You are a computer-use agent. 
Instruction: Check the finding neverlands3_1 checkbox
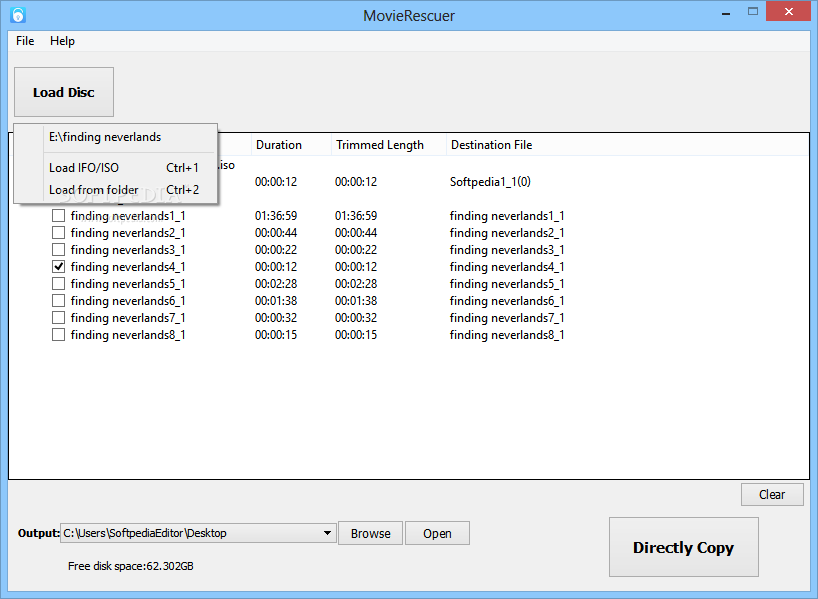point(58,249)
